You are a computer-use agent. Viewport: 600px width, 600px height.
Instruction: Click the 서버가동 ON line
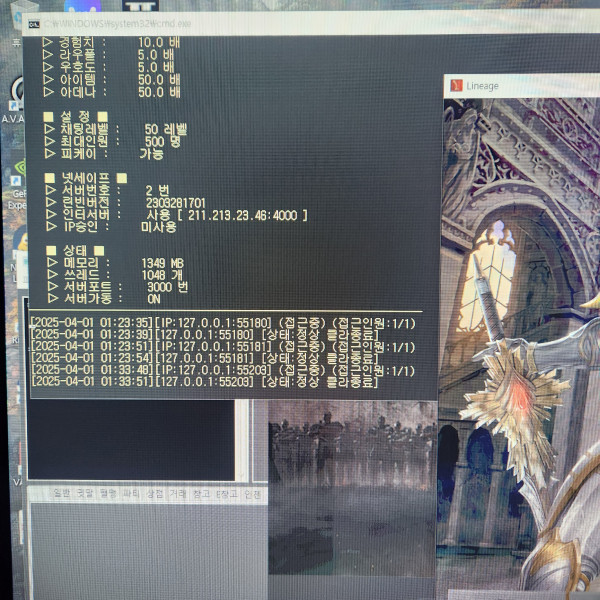tap(104, 298)
